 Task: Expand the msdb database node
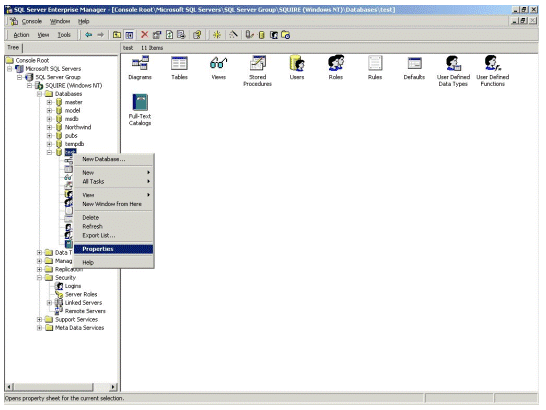click(49, 119)
